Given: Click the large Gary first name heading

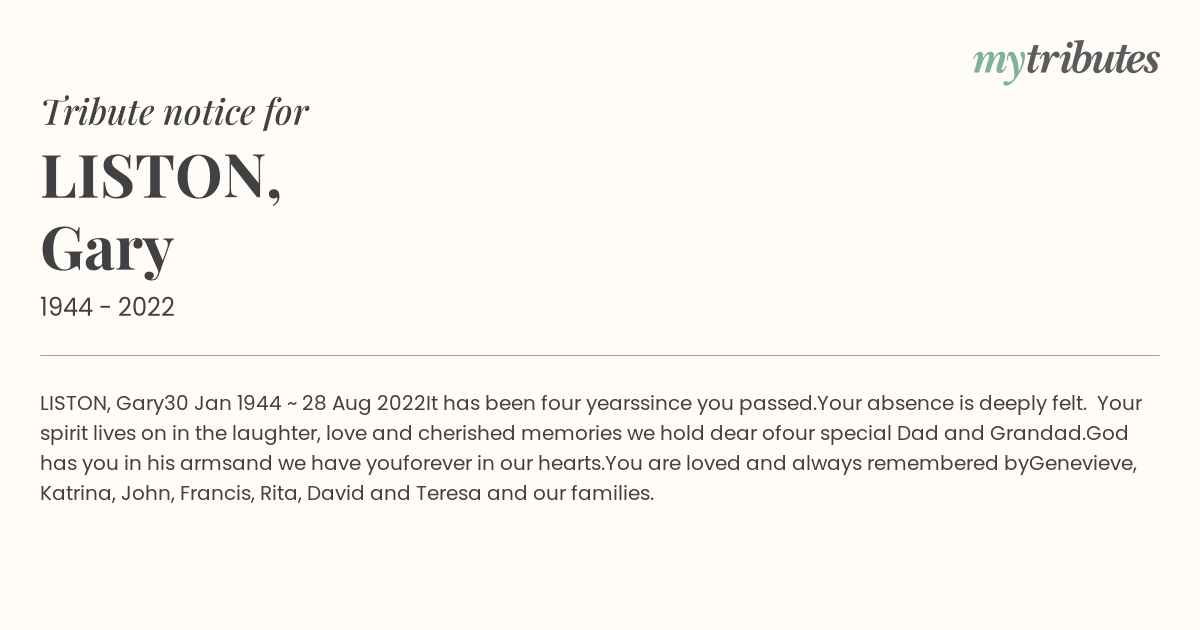Looking at the screenshot, I should pos(107,250).
